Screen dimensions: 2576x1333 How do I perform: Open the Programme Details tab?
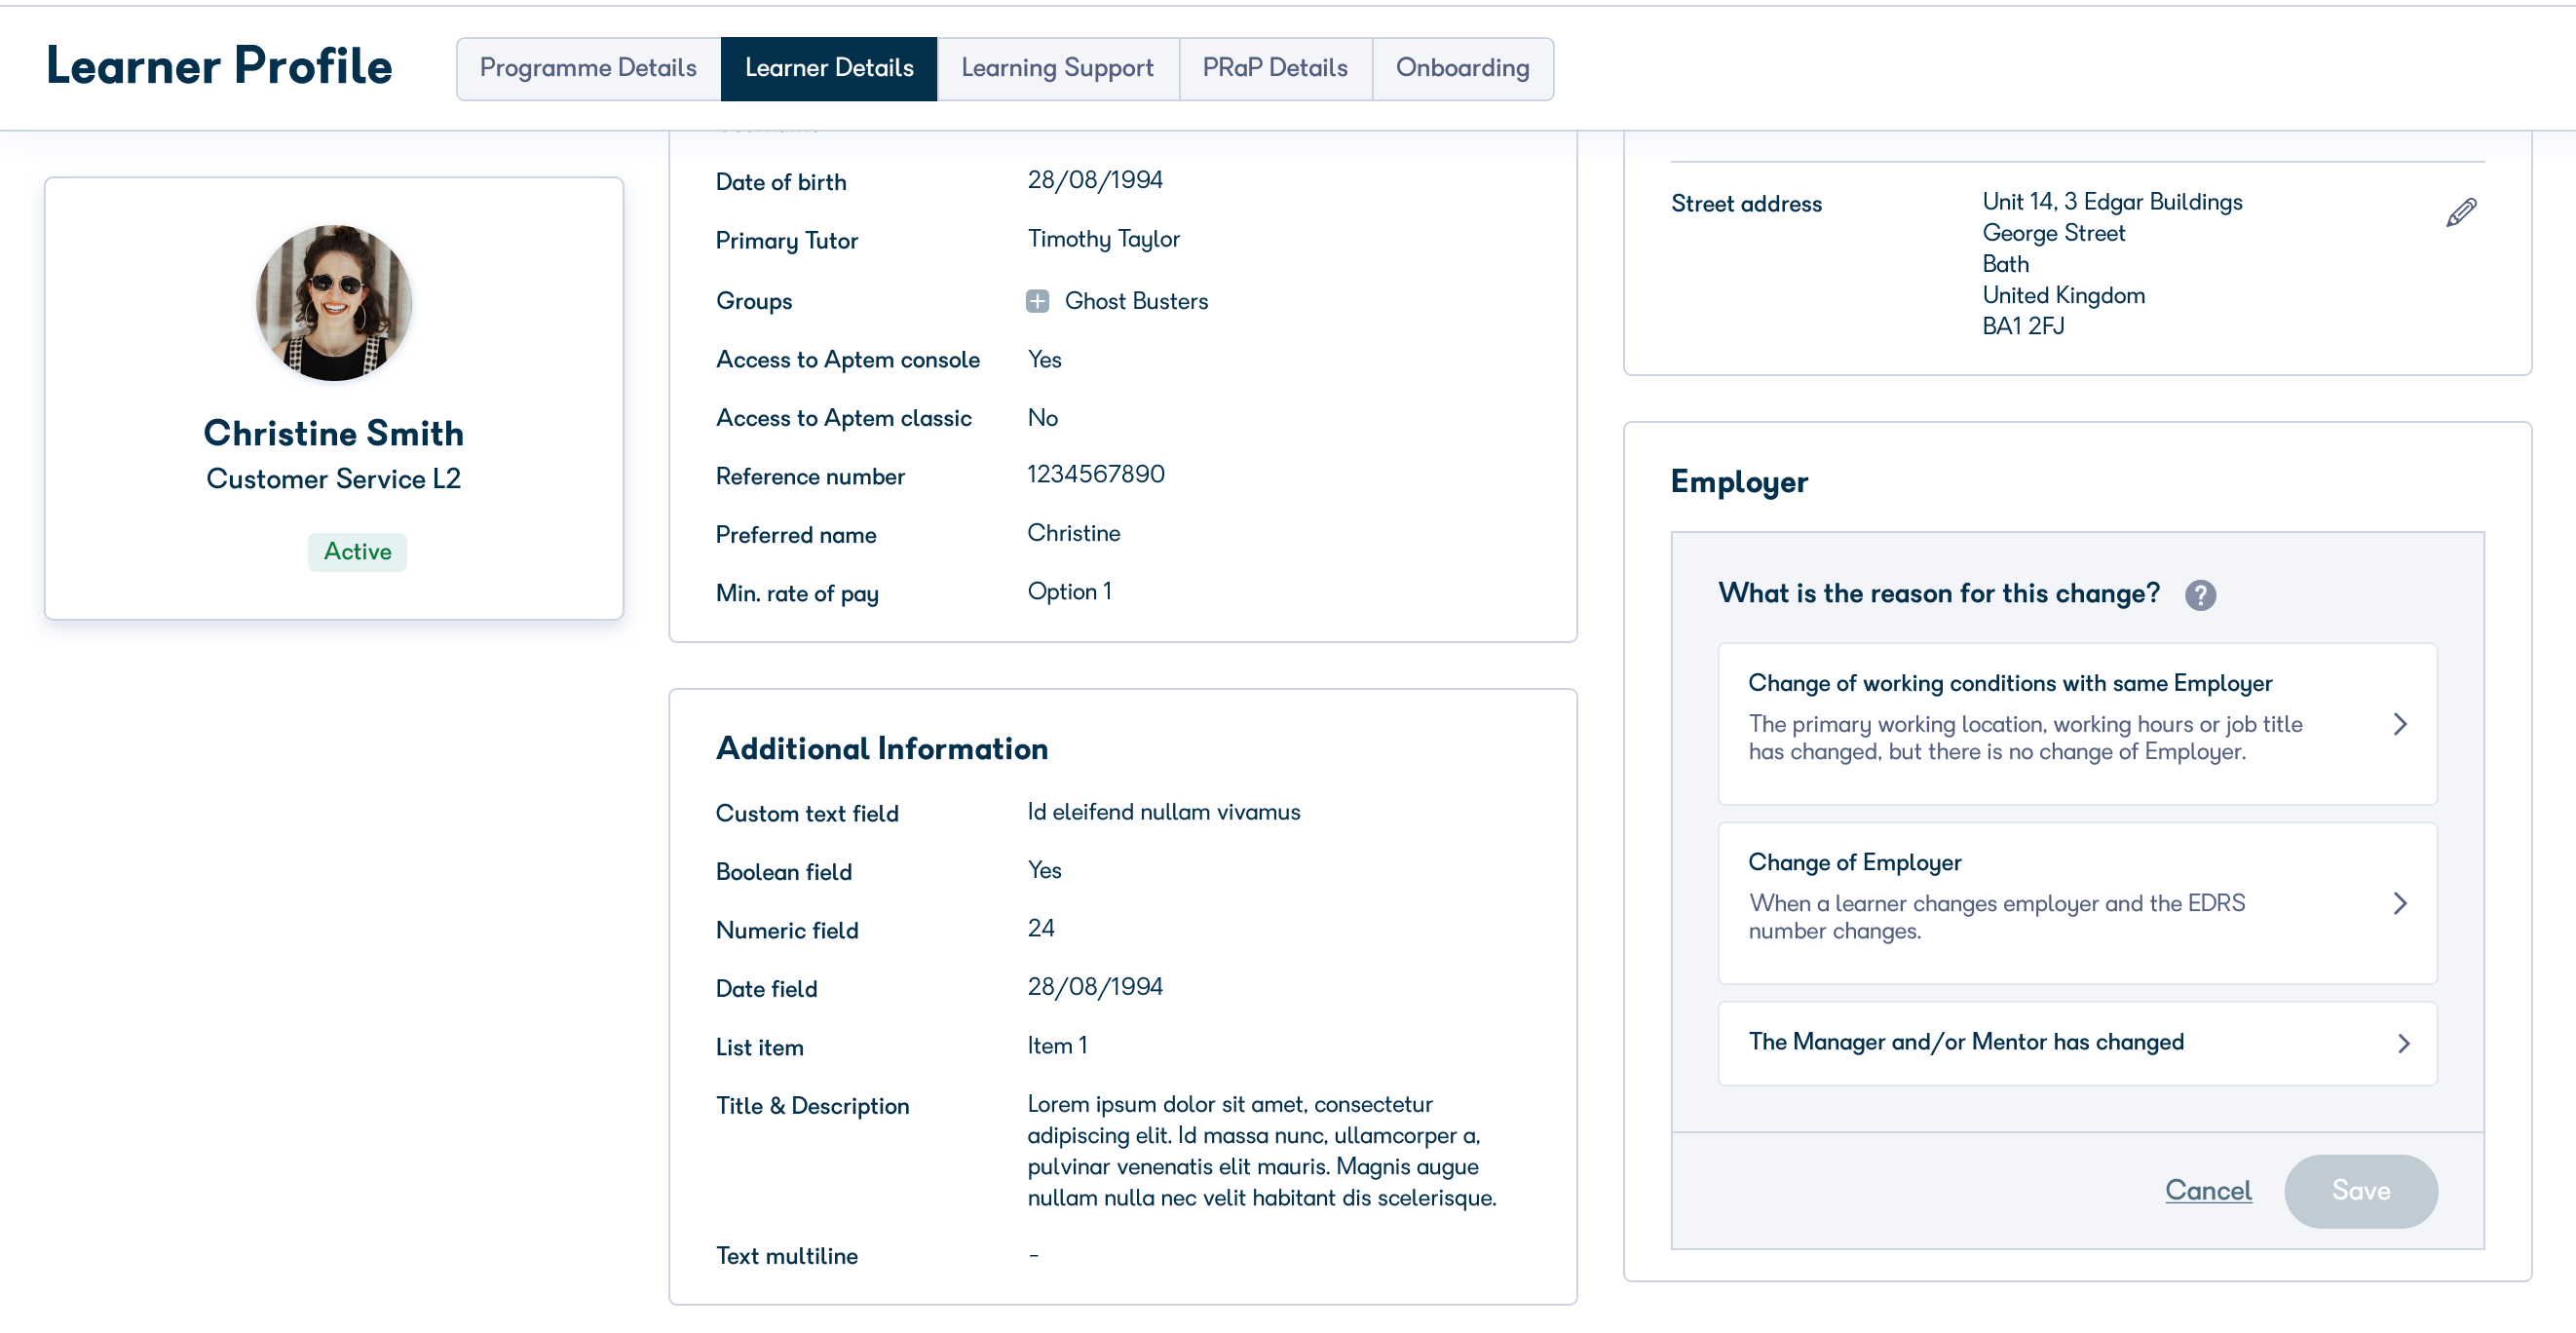point(588,68)
